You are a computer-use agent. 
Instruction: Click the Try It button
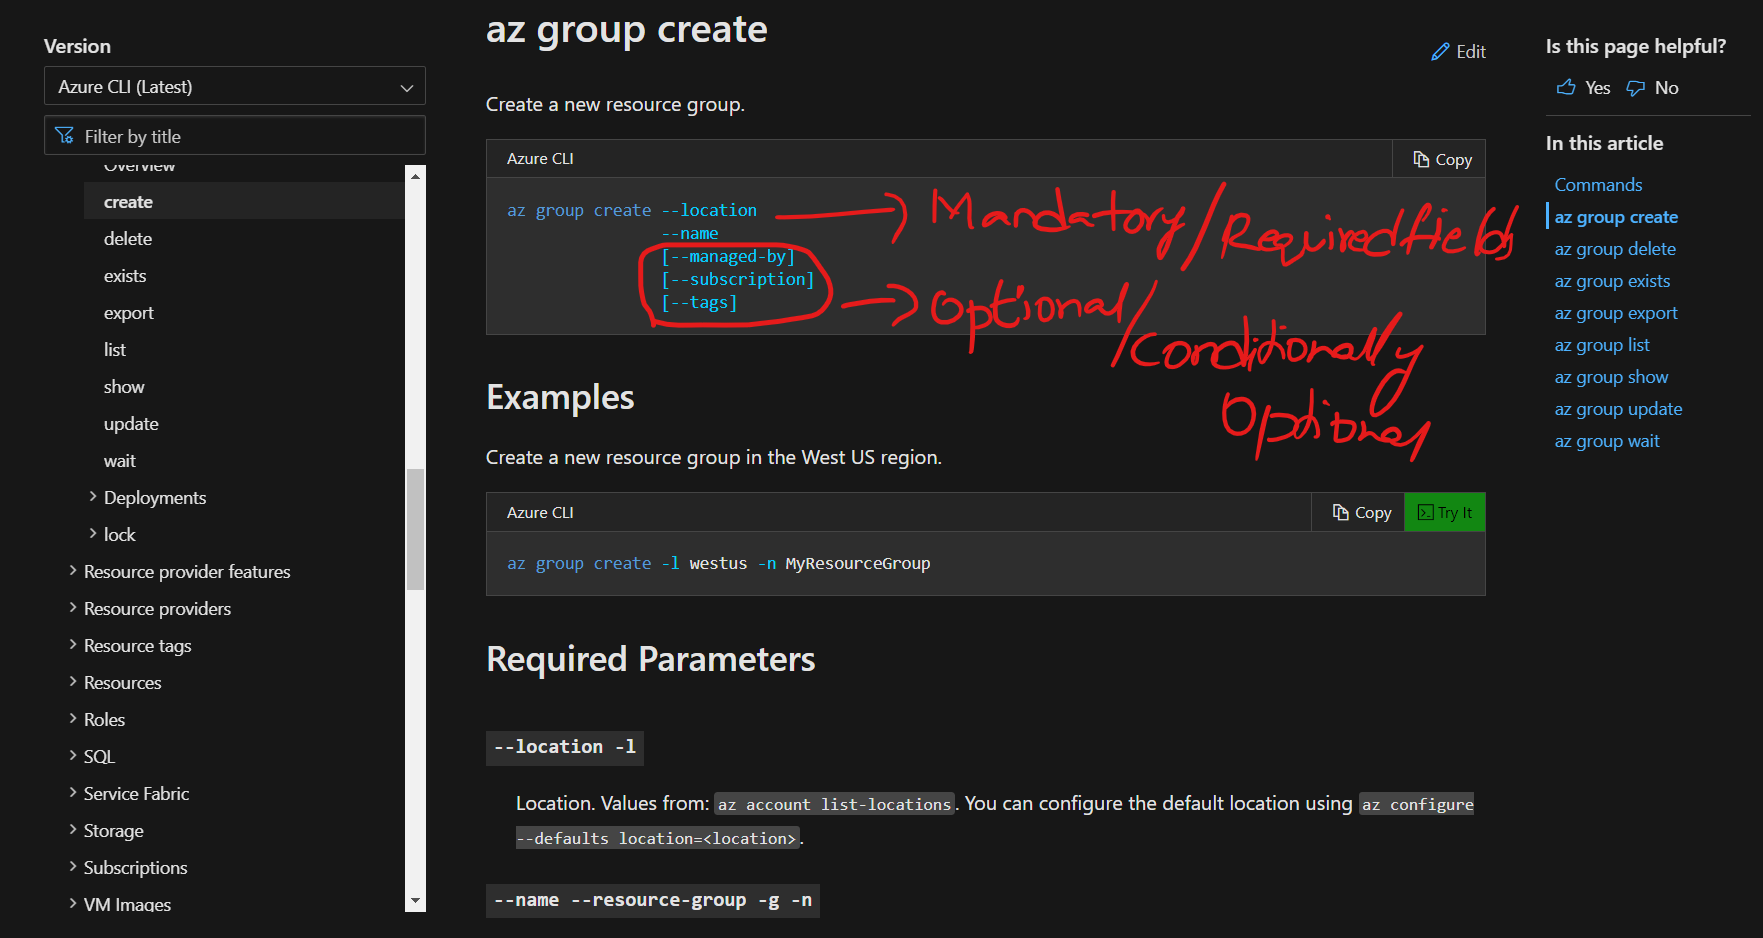[1445, 512]
